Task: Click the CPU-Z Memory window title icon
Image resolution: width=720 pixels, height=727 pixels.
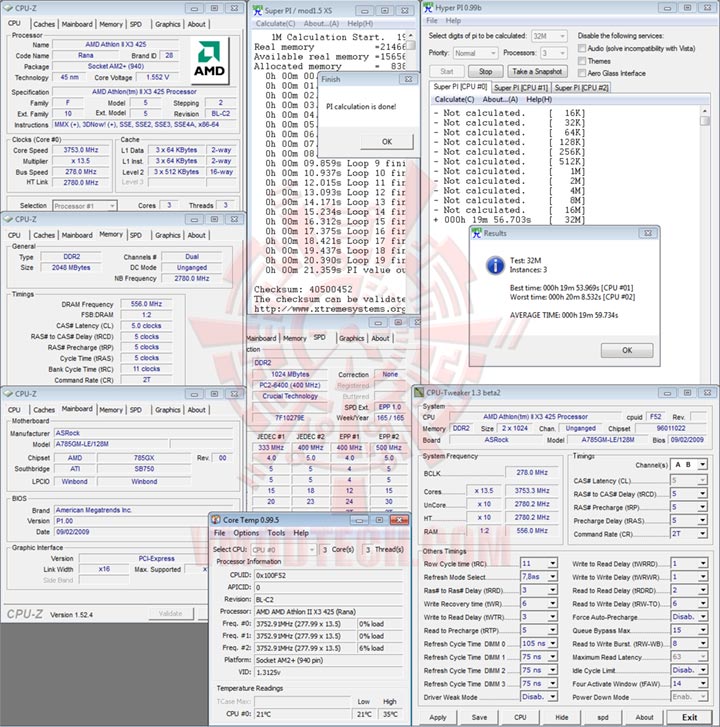Action: point(8,219)
